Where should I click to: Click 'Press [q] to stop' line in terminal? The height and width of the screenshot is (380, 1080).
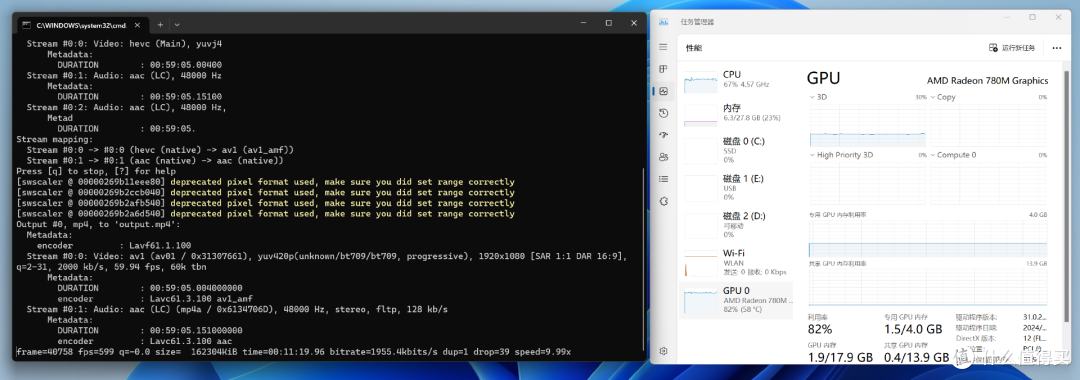(96, 171)
